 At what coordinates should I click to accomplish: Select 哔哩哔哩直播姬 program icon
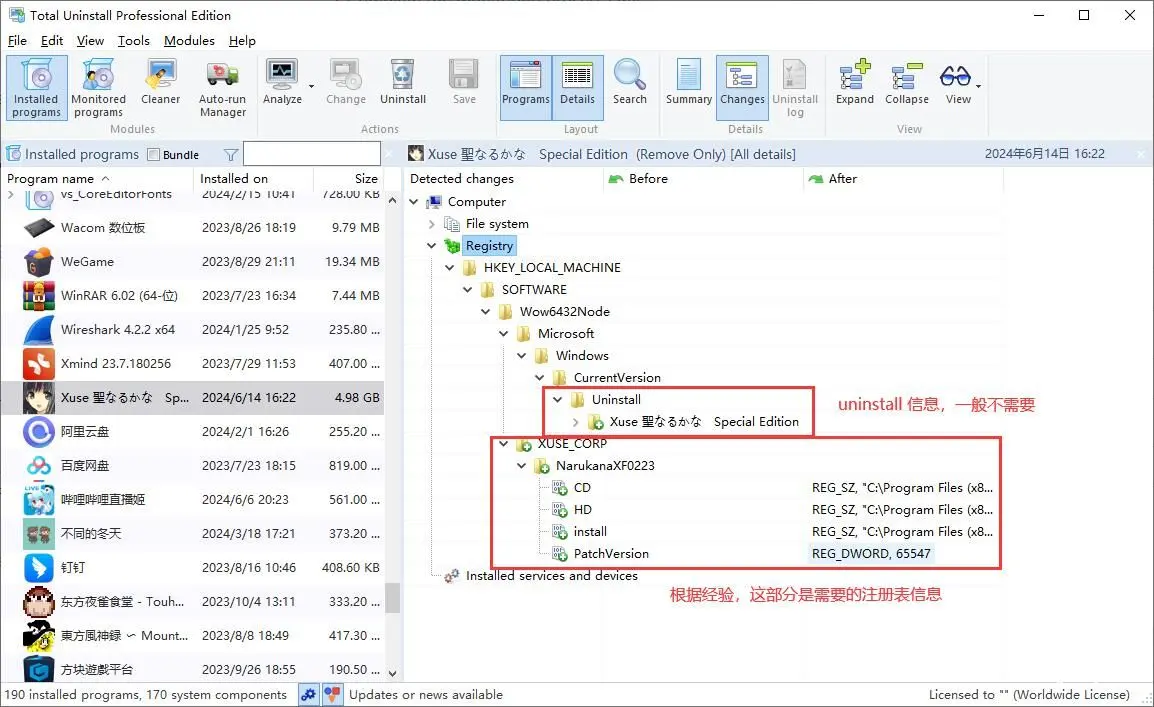(x=38, y=500)
